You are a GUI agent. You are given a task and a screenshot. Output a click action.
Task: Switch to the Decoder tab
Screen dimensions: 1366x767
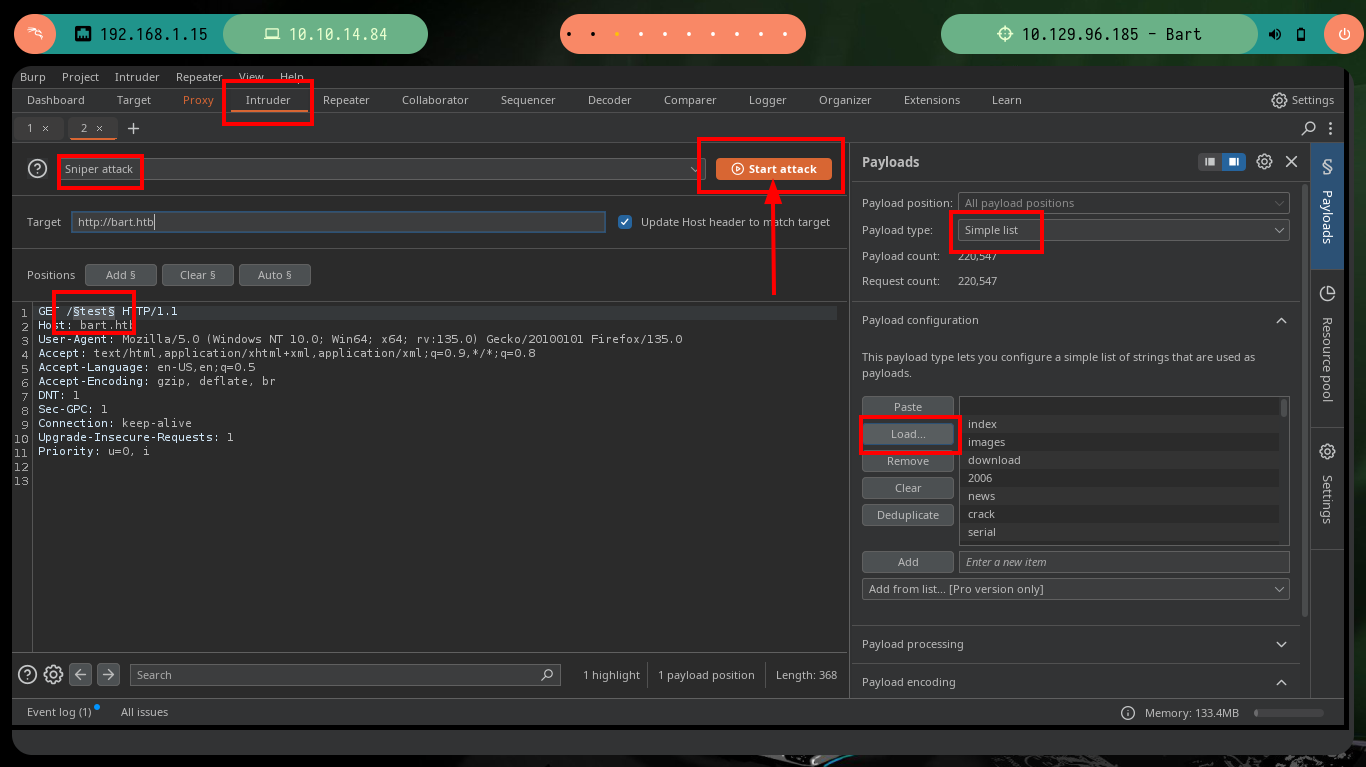(x=610, y=100)
